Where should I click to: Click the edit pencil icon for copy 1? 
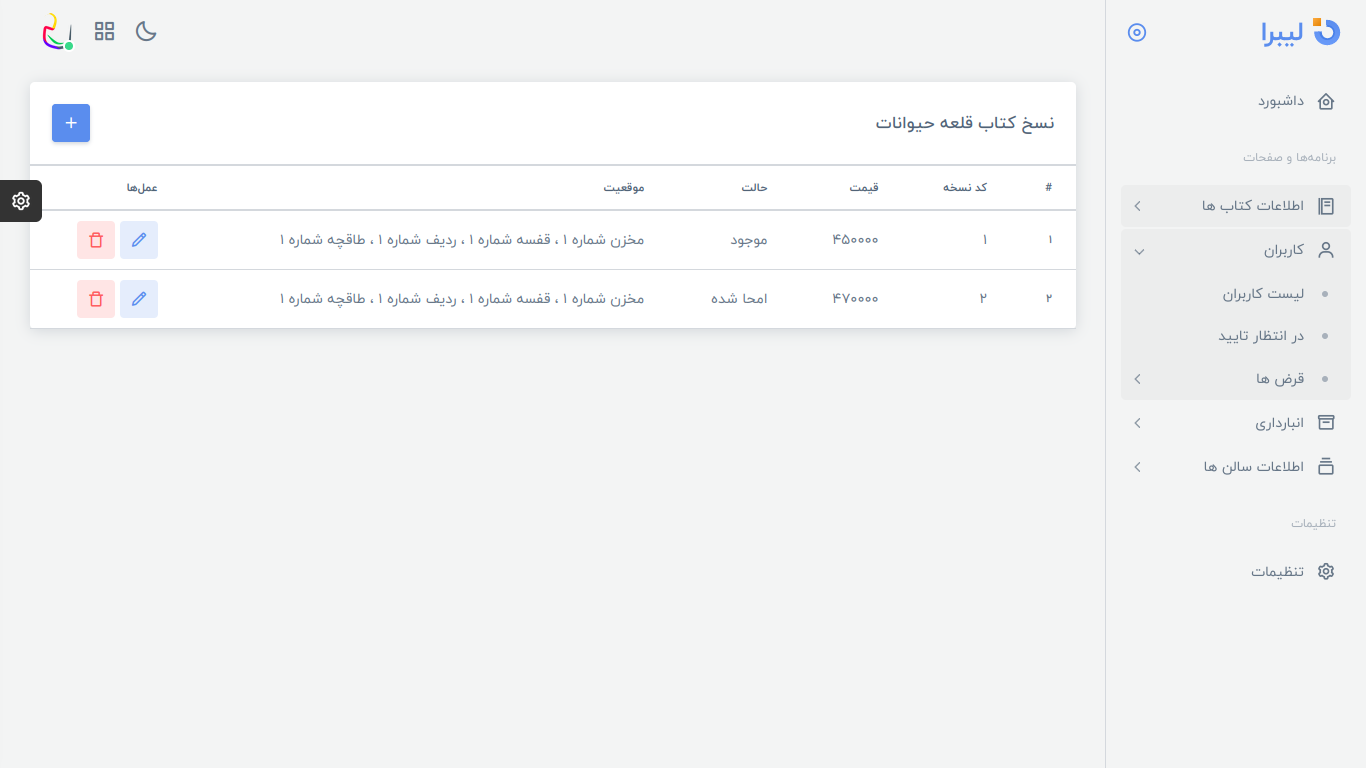139,240
